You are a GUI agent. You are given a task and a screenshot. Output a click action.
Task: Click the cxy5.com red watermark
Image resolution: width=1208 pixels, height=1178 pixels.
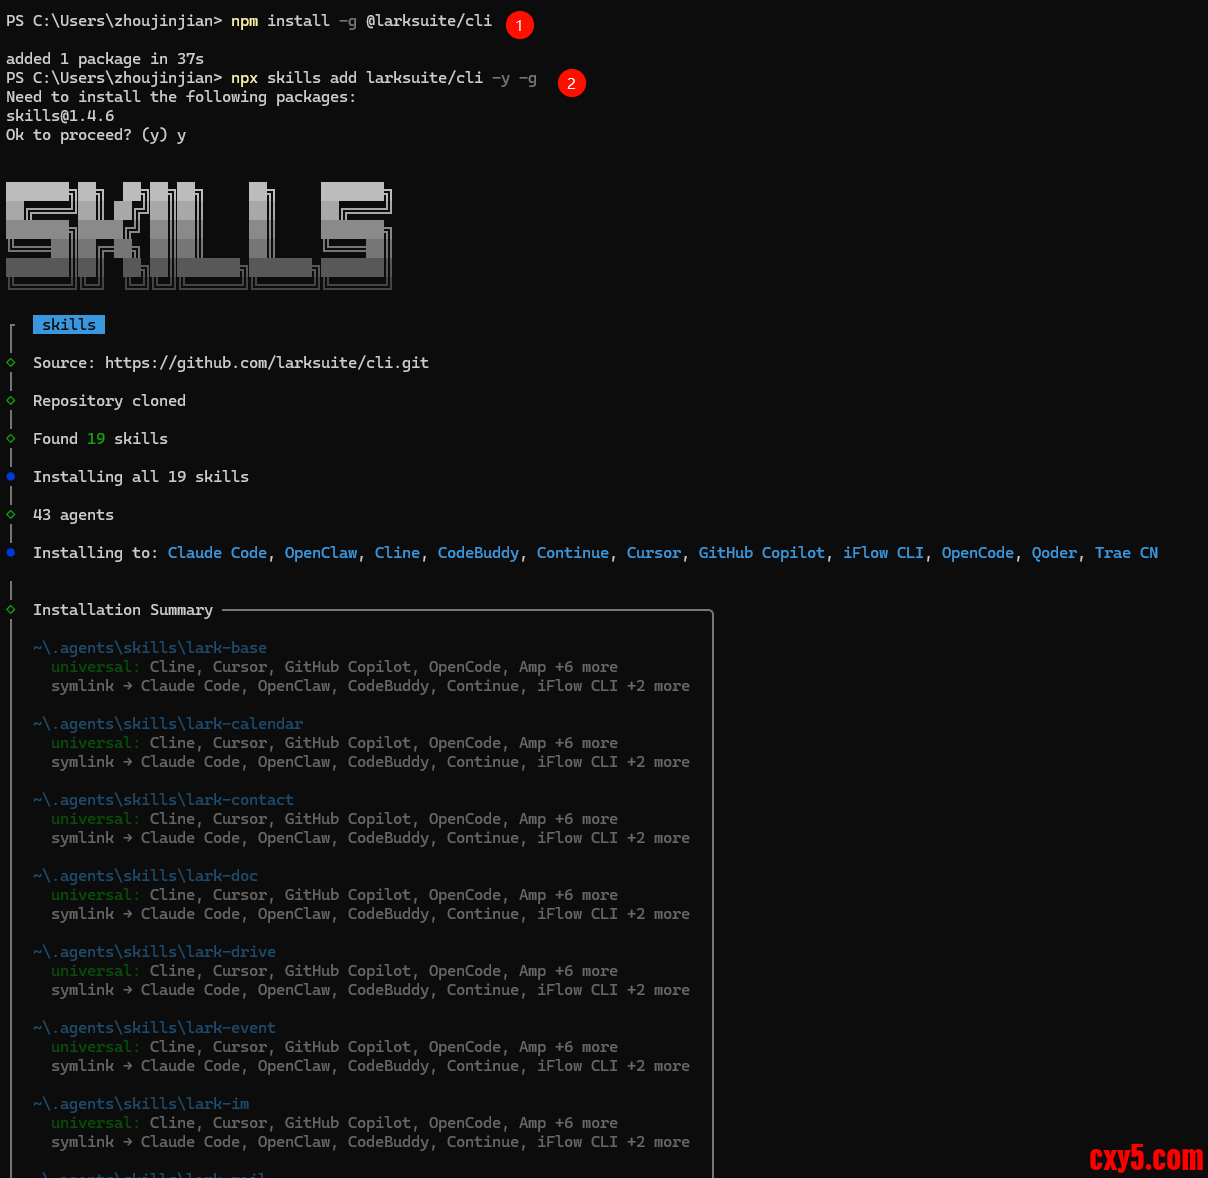click(1146, 1158)
